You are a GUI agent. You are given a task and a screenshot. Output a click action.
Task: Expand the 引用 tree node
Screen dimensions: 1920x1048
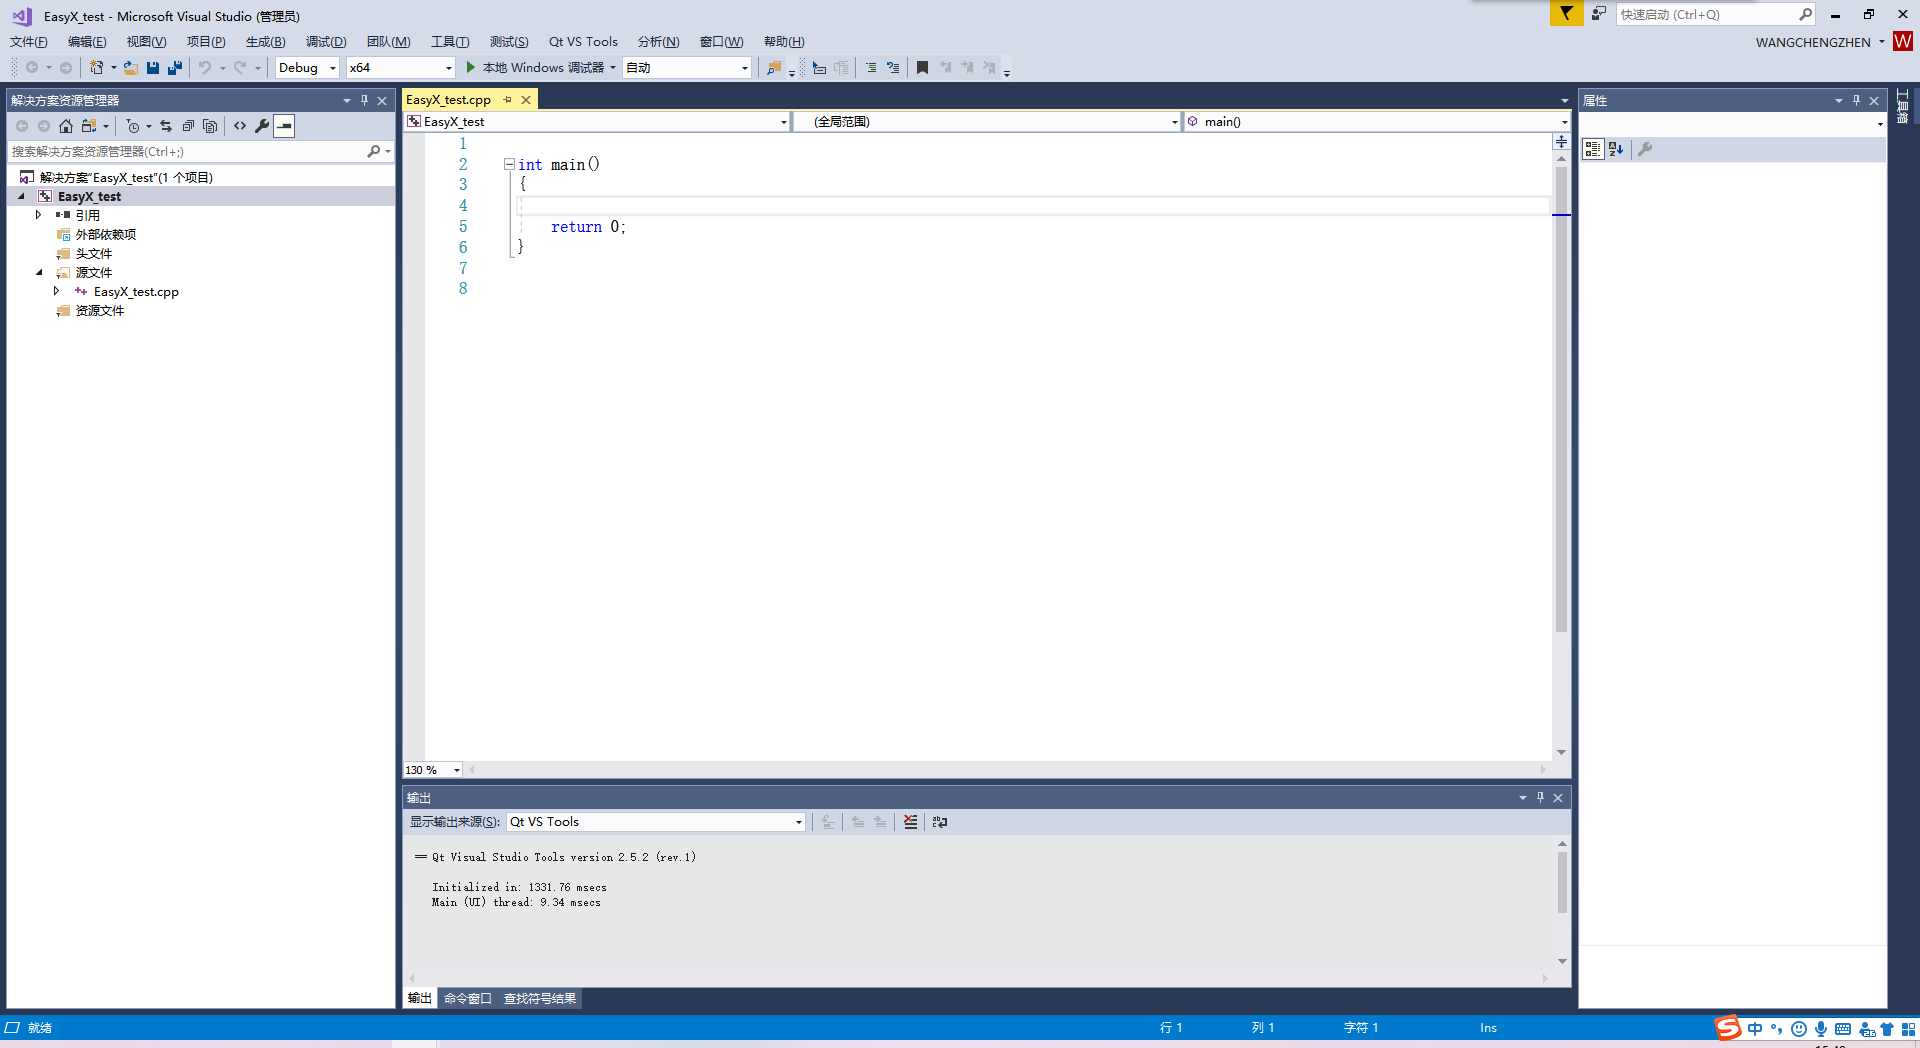tap(39, 215)
